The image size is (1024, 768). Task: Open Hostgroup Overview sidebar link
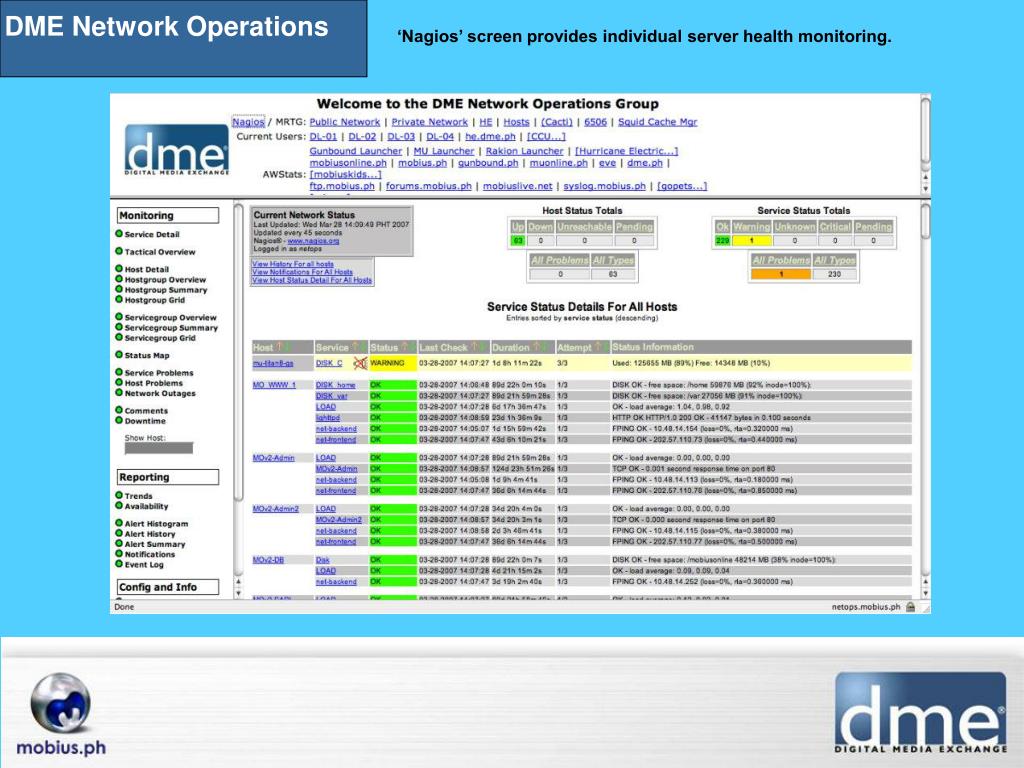coord(165,280)
